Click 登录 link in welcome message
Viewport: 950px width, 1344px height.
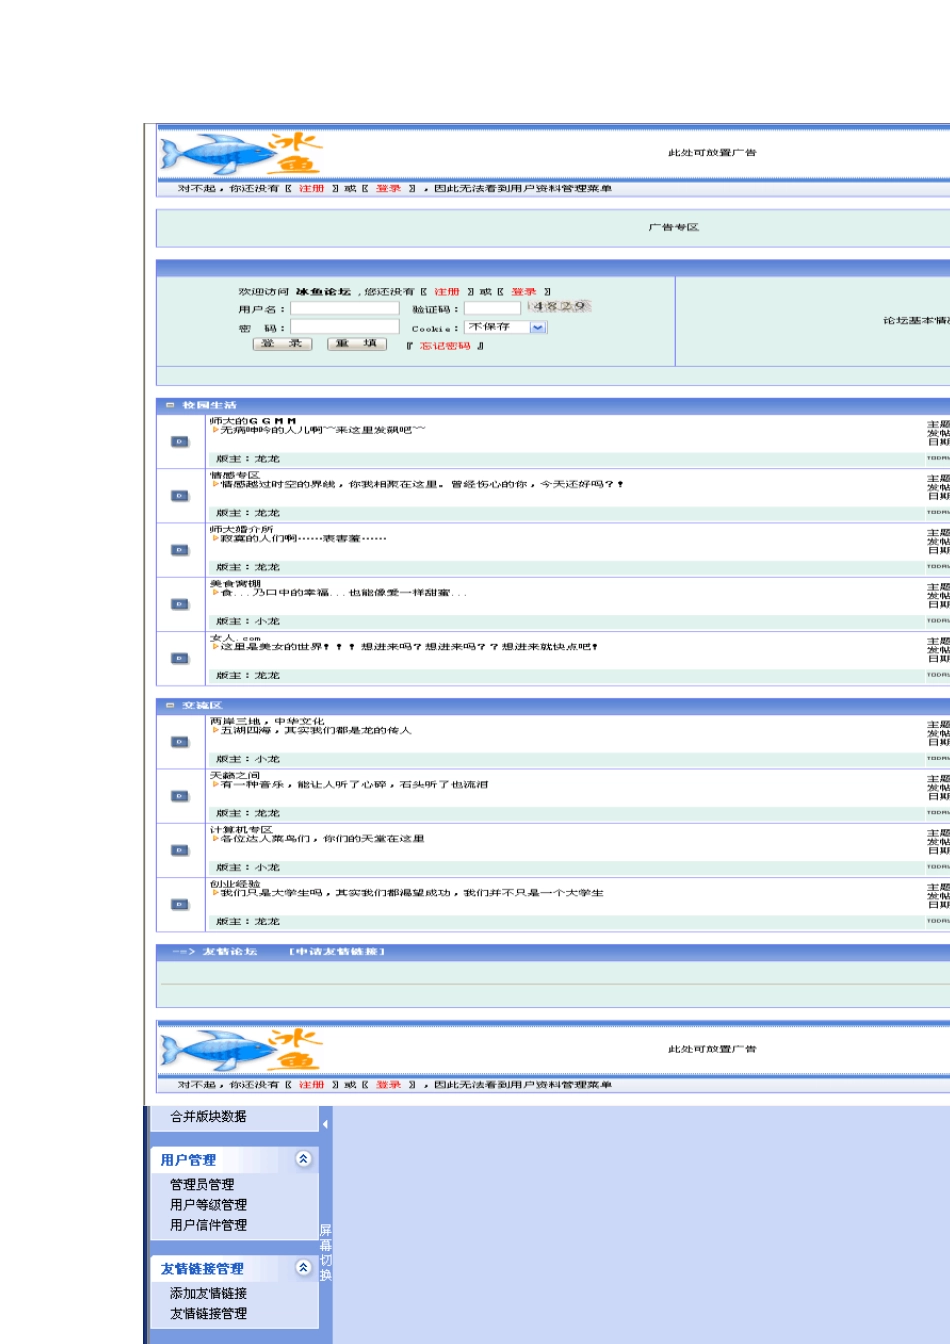(524, 292)
